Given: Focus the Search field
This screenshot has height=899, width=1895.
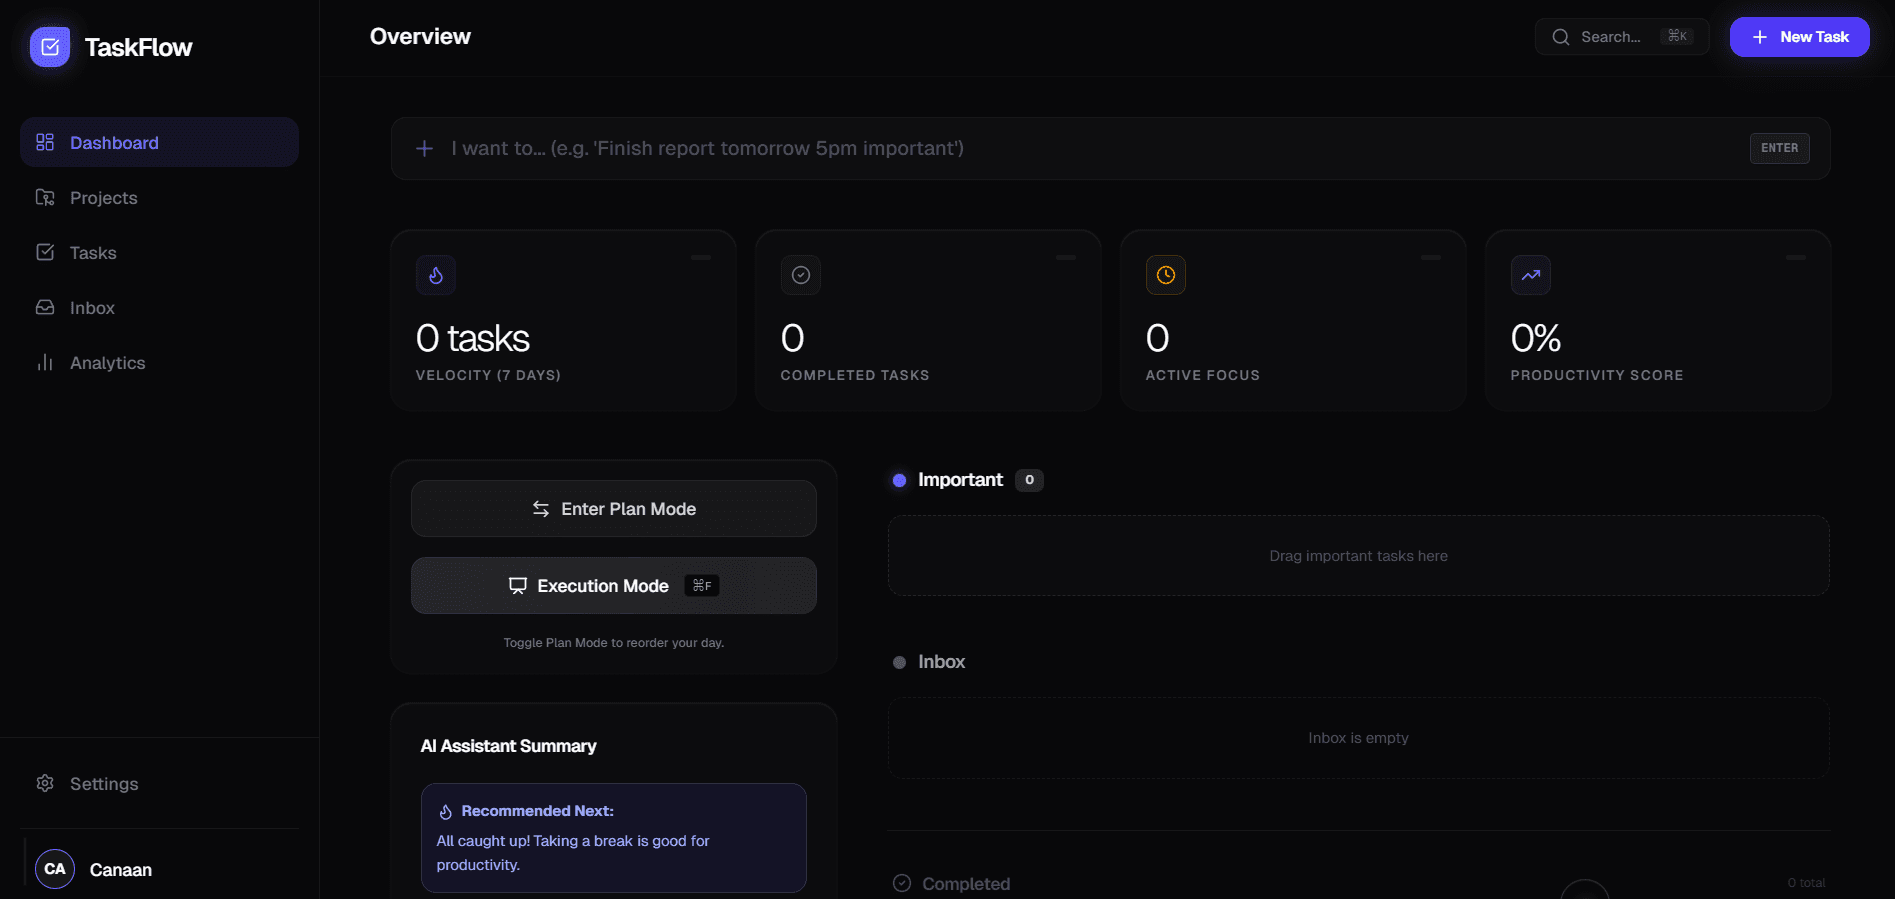Looking at the screenshot, I should click(x=1622, y=37).
